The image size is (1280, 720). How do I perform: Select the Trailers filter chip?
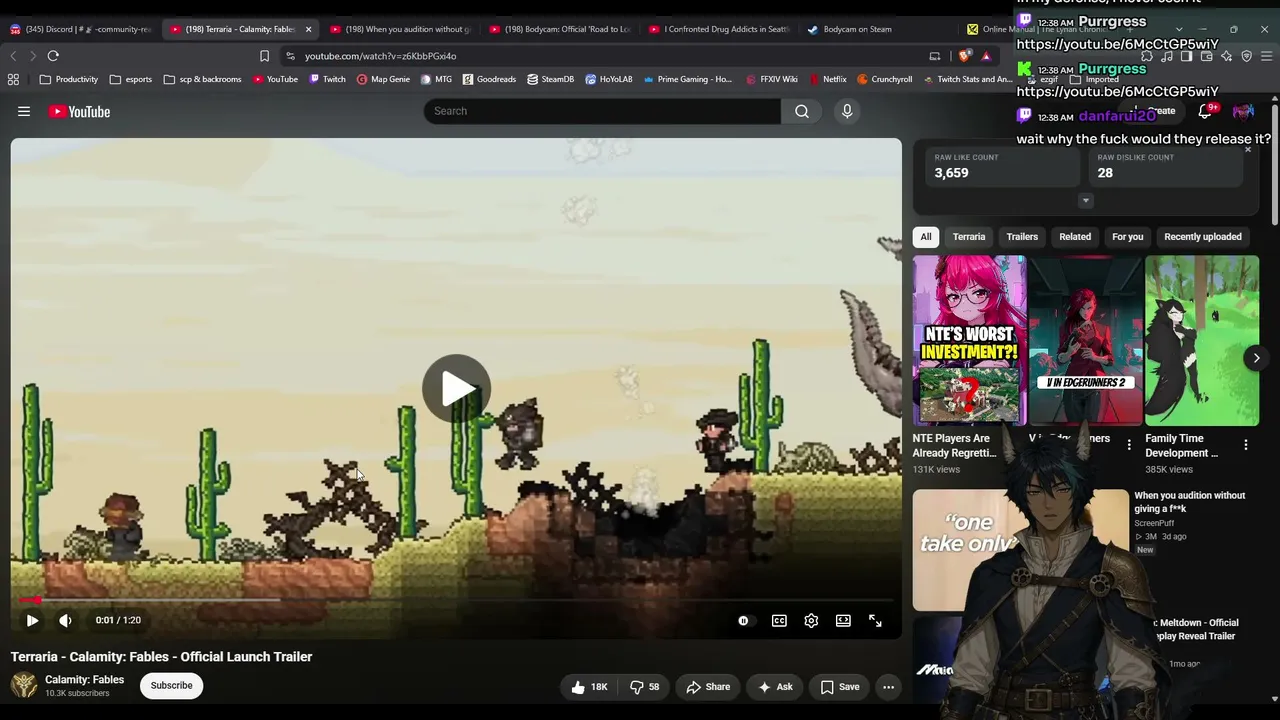[1022, 237]
